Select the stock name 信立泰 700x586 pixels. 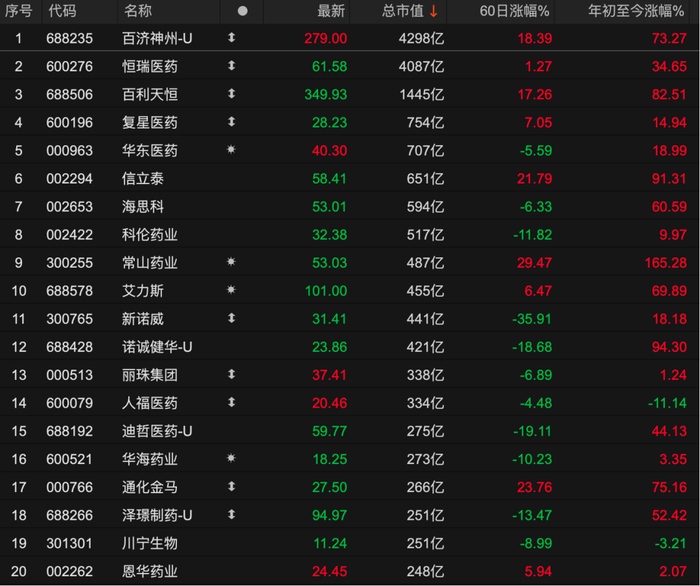tap(143, 179)
